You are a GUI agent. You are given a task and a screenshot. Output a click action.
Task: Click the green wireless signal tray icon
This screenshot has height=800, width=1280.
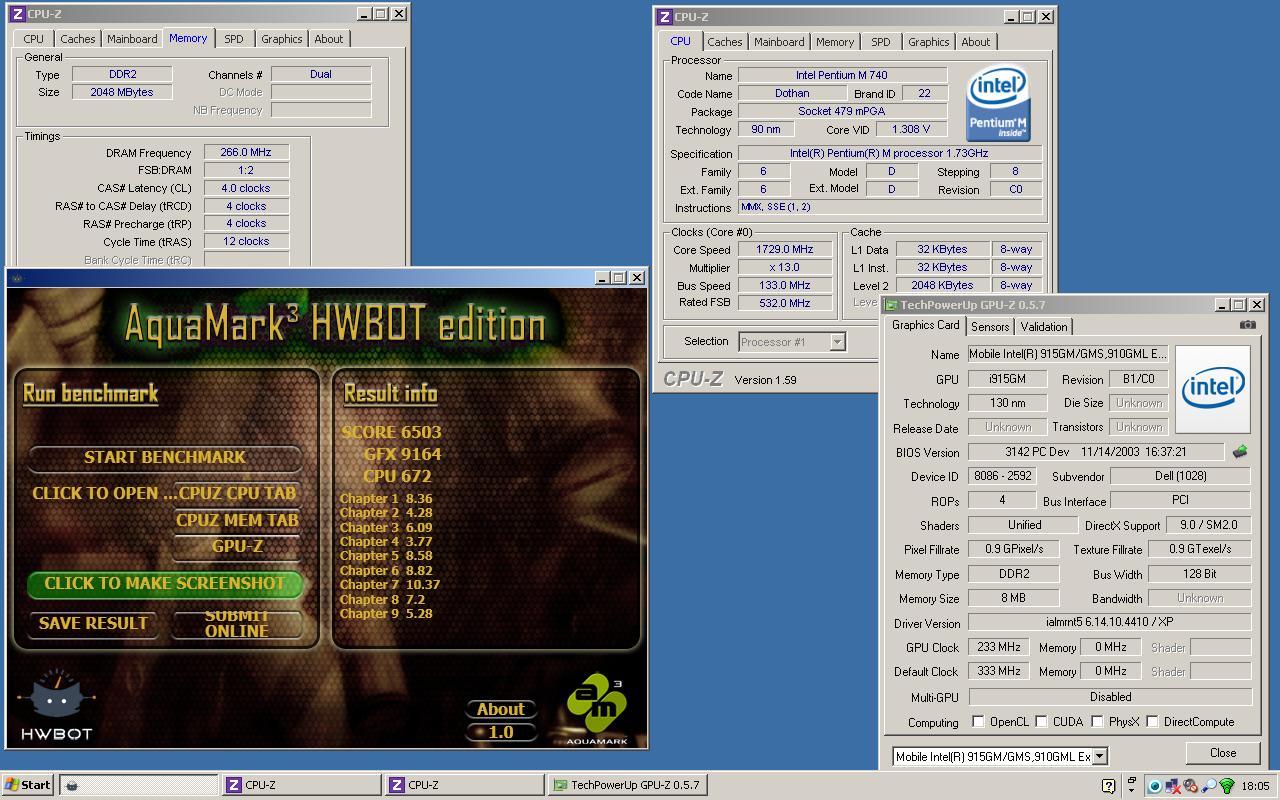coord(1227,786)
